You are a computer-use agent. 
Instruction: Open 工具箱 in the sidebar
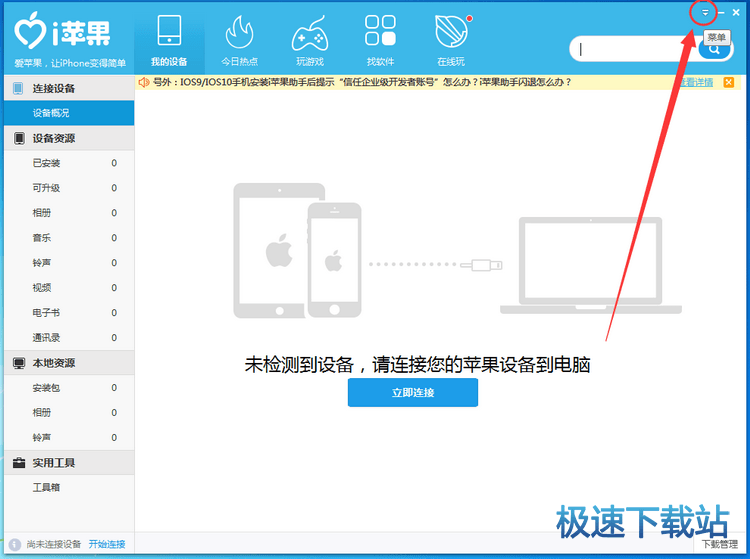tap(69, 487)
